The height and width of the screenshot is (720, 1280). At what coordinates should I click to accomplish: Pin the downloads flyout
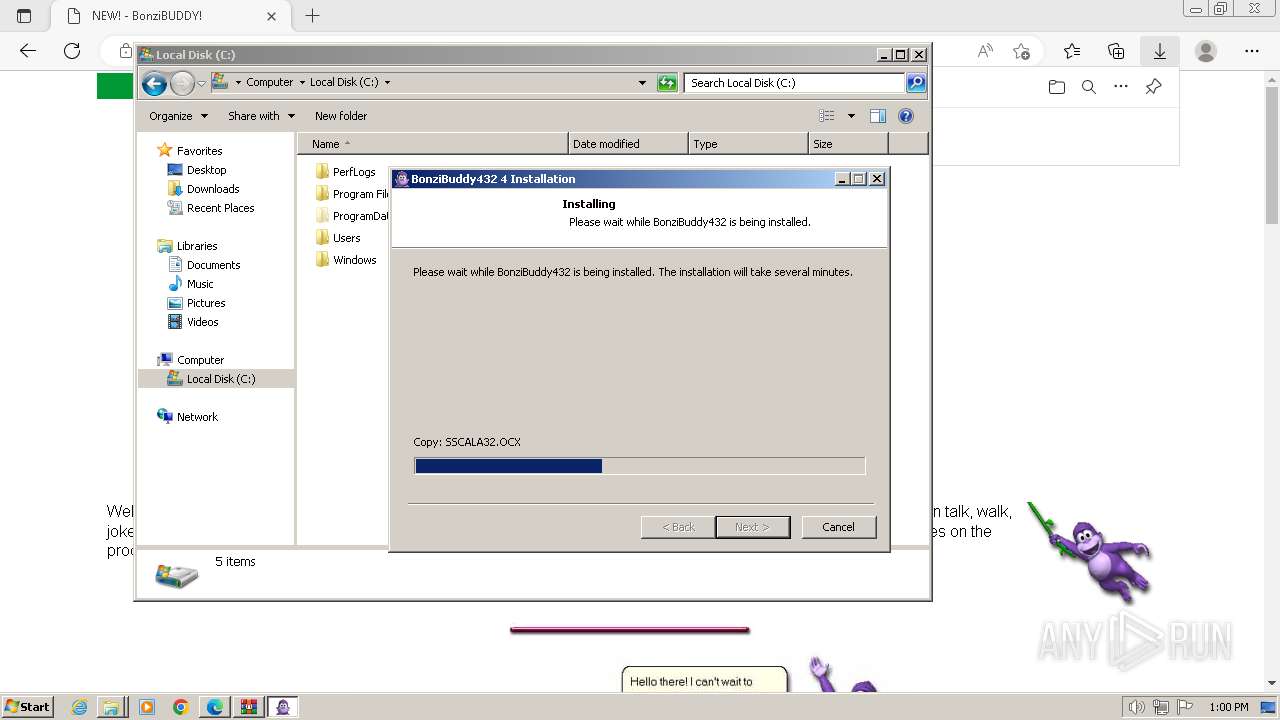tap(1153, 87)
